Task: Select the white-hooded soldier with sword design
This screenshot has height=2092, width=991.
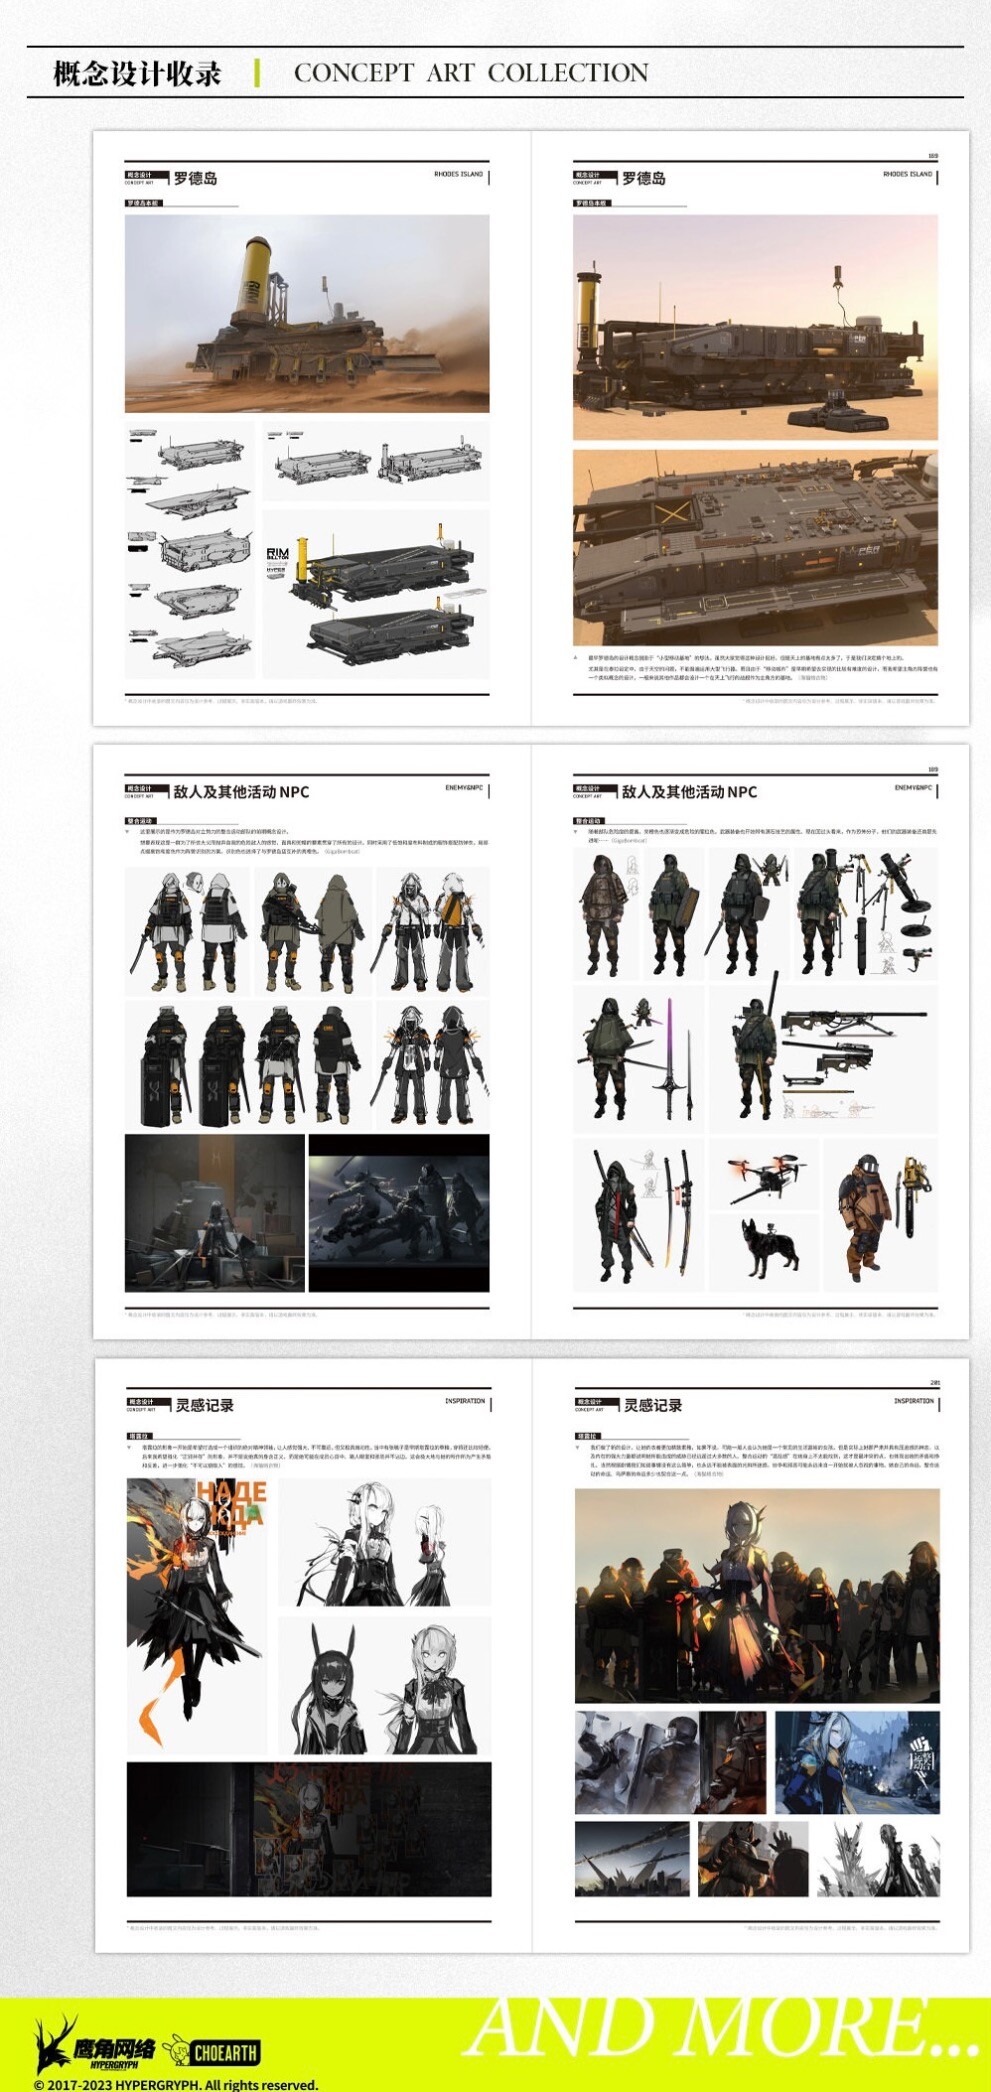Action: (186, 931)
